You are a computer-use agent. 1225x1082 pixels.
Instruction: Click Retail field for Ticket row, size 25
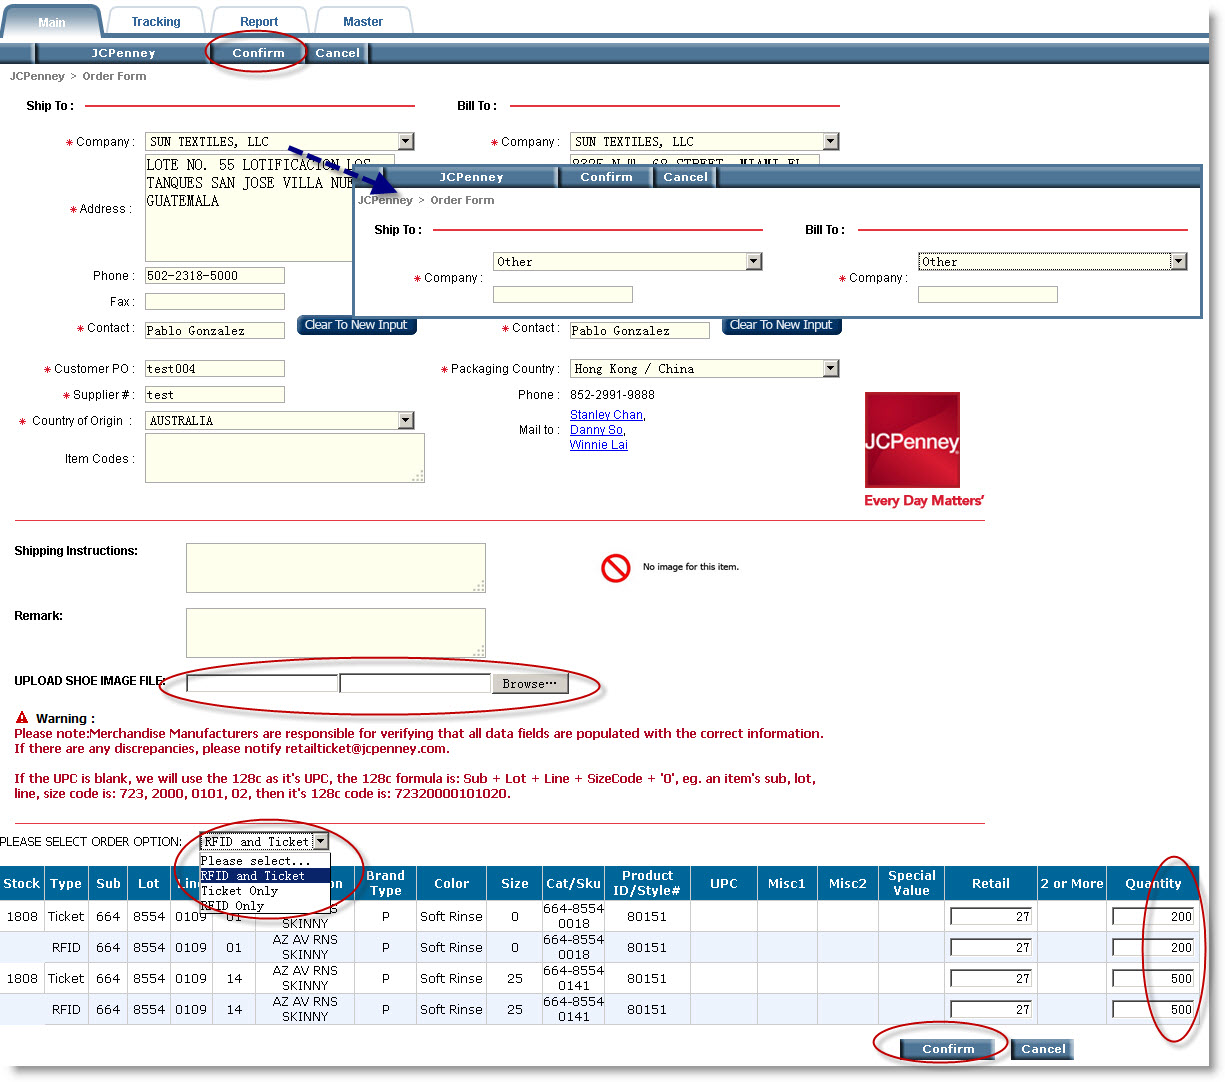pyautogui.click(x=991, y=979)
